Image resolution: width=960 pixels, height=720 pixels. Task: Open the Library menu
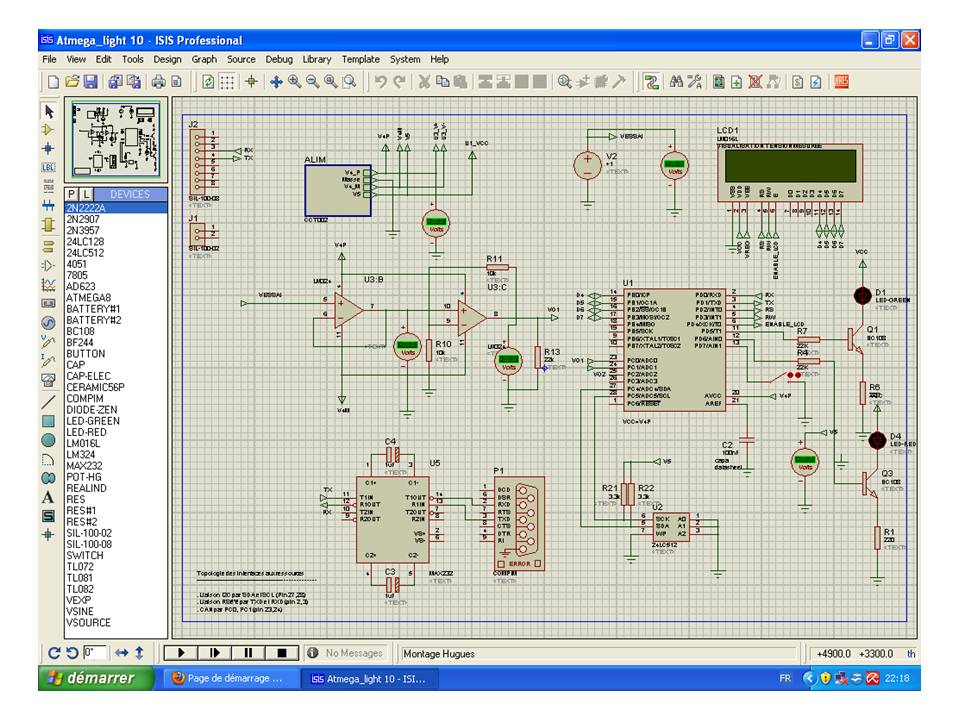click(x=317, y=59)
